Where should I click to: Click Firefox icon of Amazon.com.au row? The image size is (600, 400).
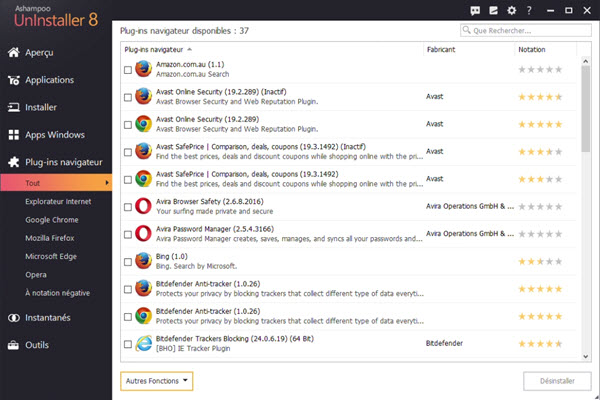pyautogui.click(x=143, y=69)
